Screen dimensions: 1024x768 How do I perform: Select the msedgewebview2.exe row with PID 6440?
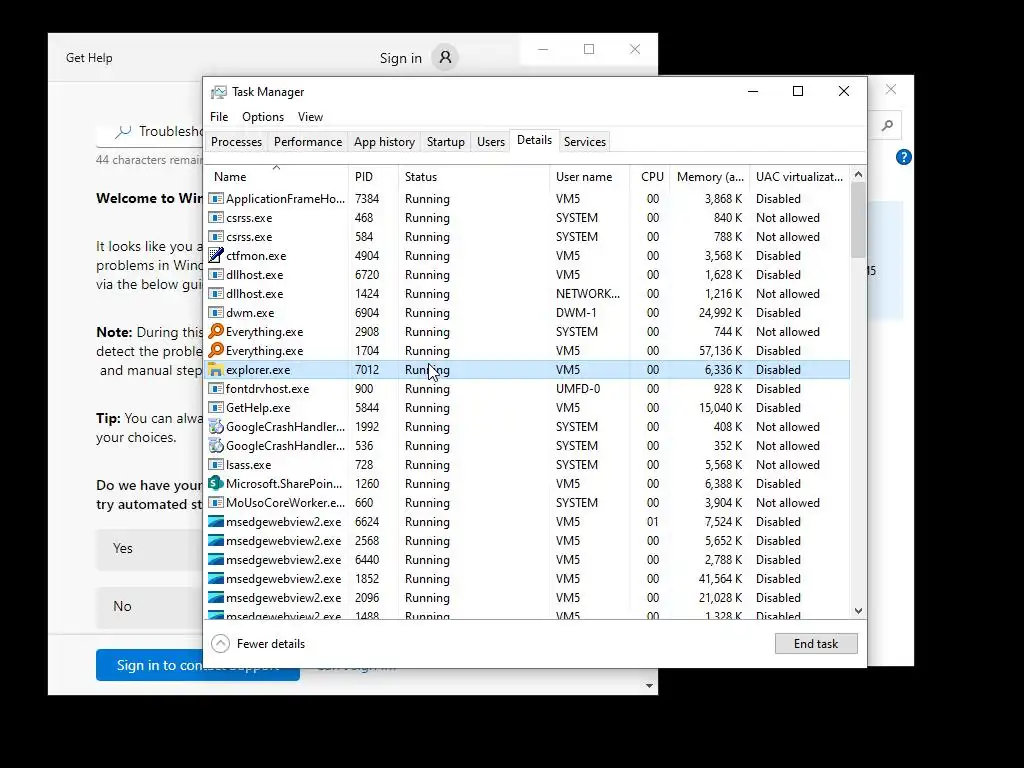(x=528, y=559)
